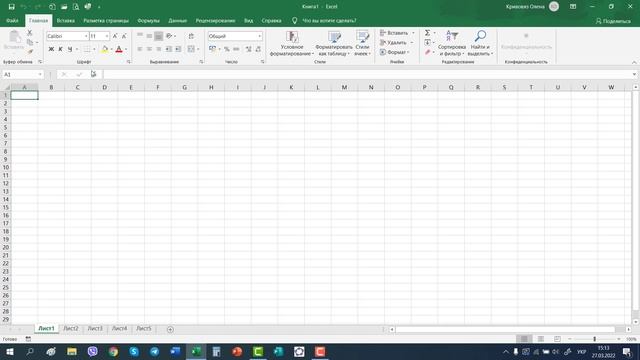
Task: Click the Format Painter brush icon
Action: 30,52
